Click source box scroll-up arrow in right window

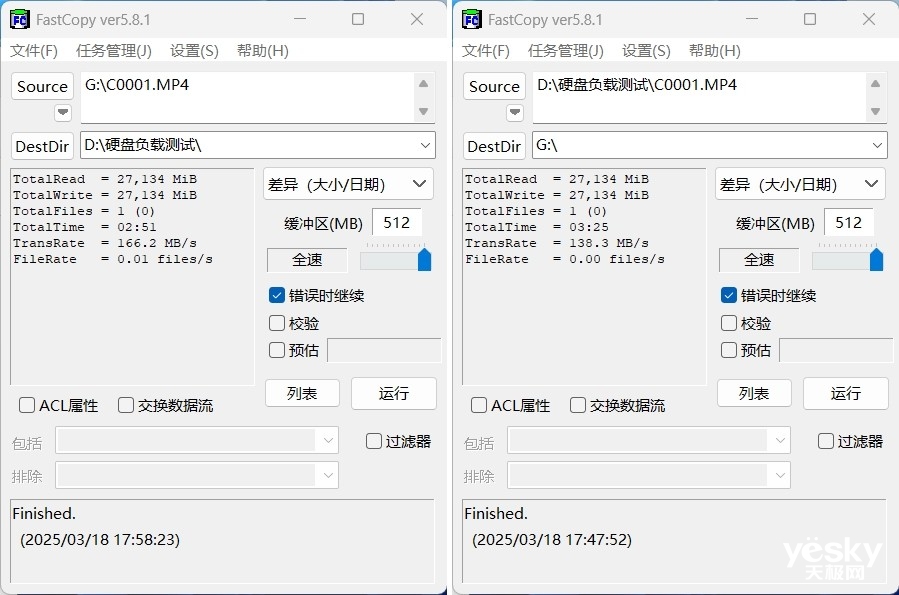coord(875,84)
